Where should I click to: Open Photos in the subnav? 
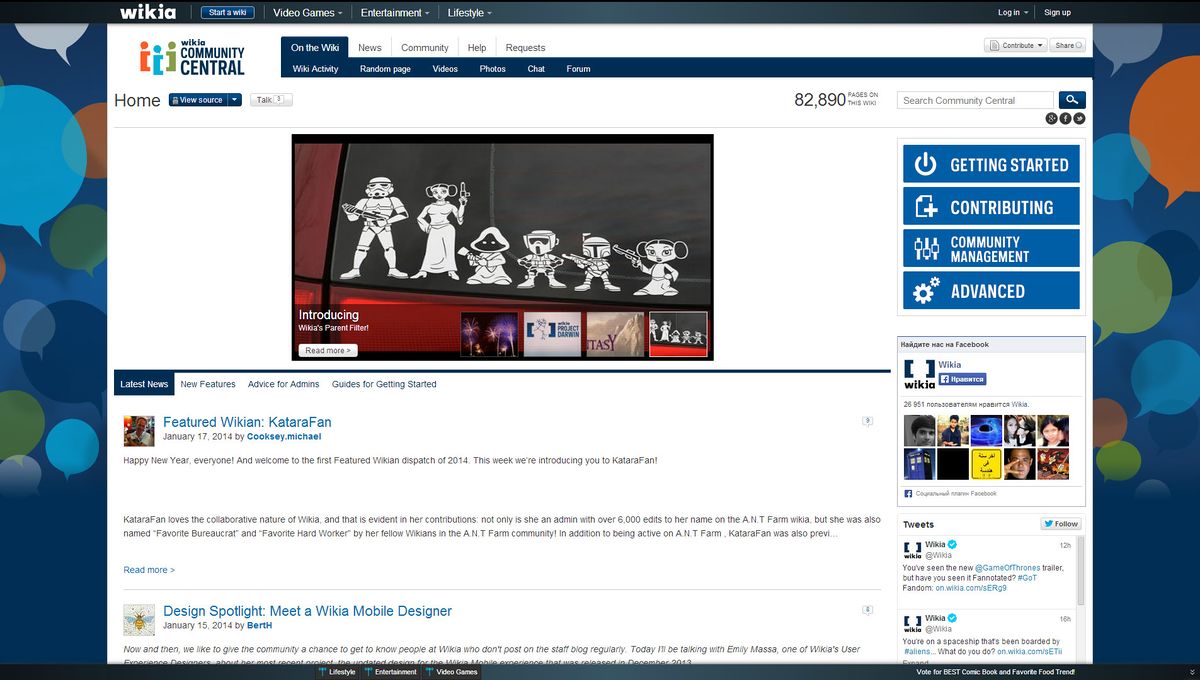(x=492, y=69)
